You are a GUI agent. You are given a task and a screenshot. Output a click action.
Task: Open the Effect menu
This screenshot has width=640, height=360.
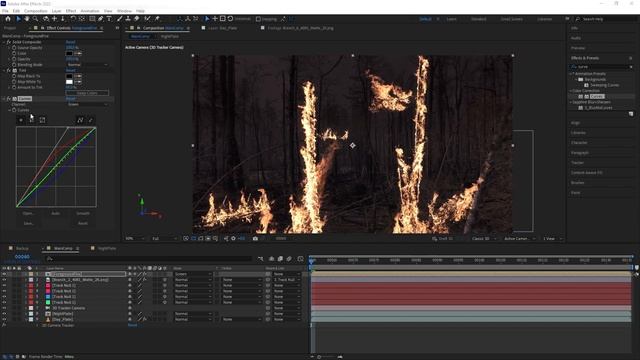pyautogui.click(x=71, y=11)
